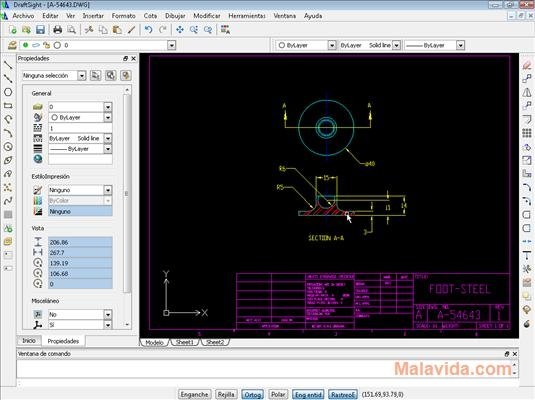The image size is (535, 400).
Task: Switch to the Inicio panel tab
Action: 29,341
